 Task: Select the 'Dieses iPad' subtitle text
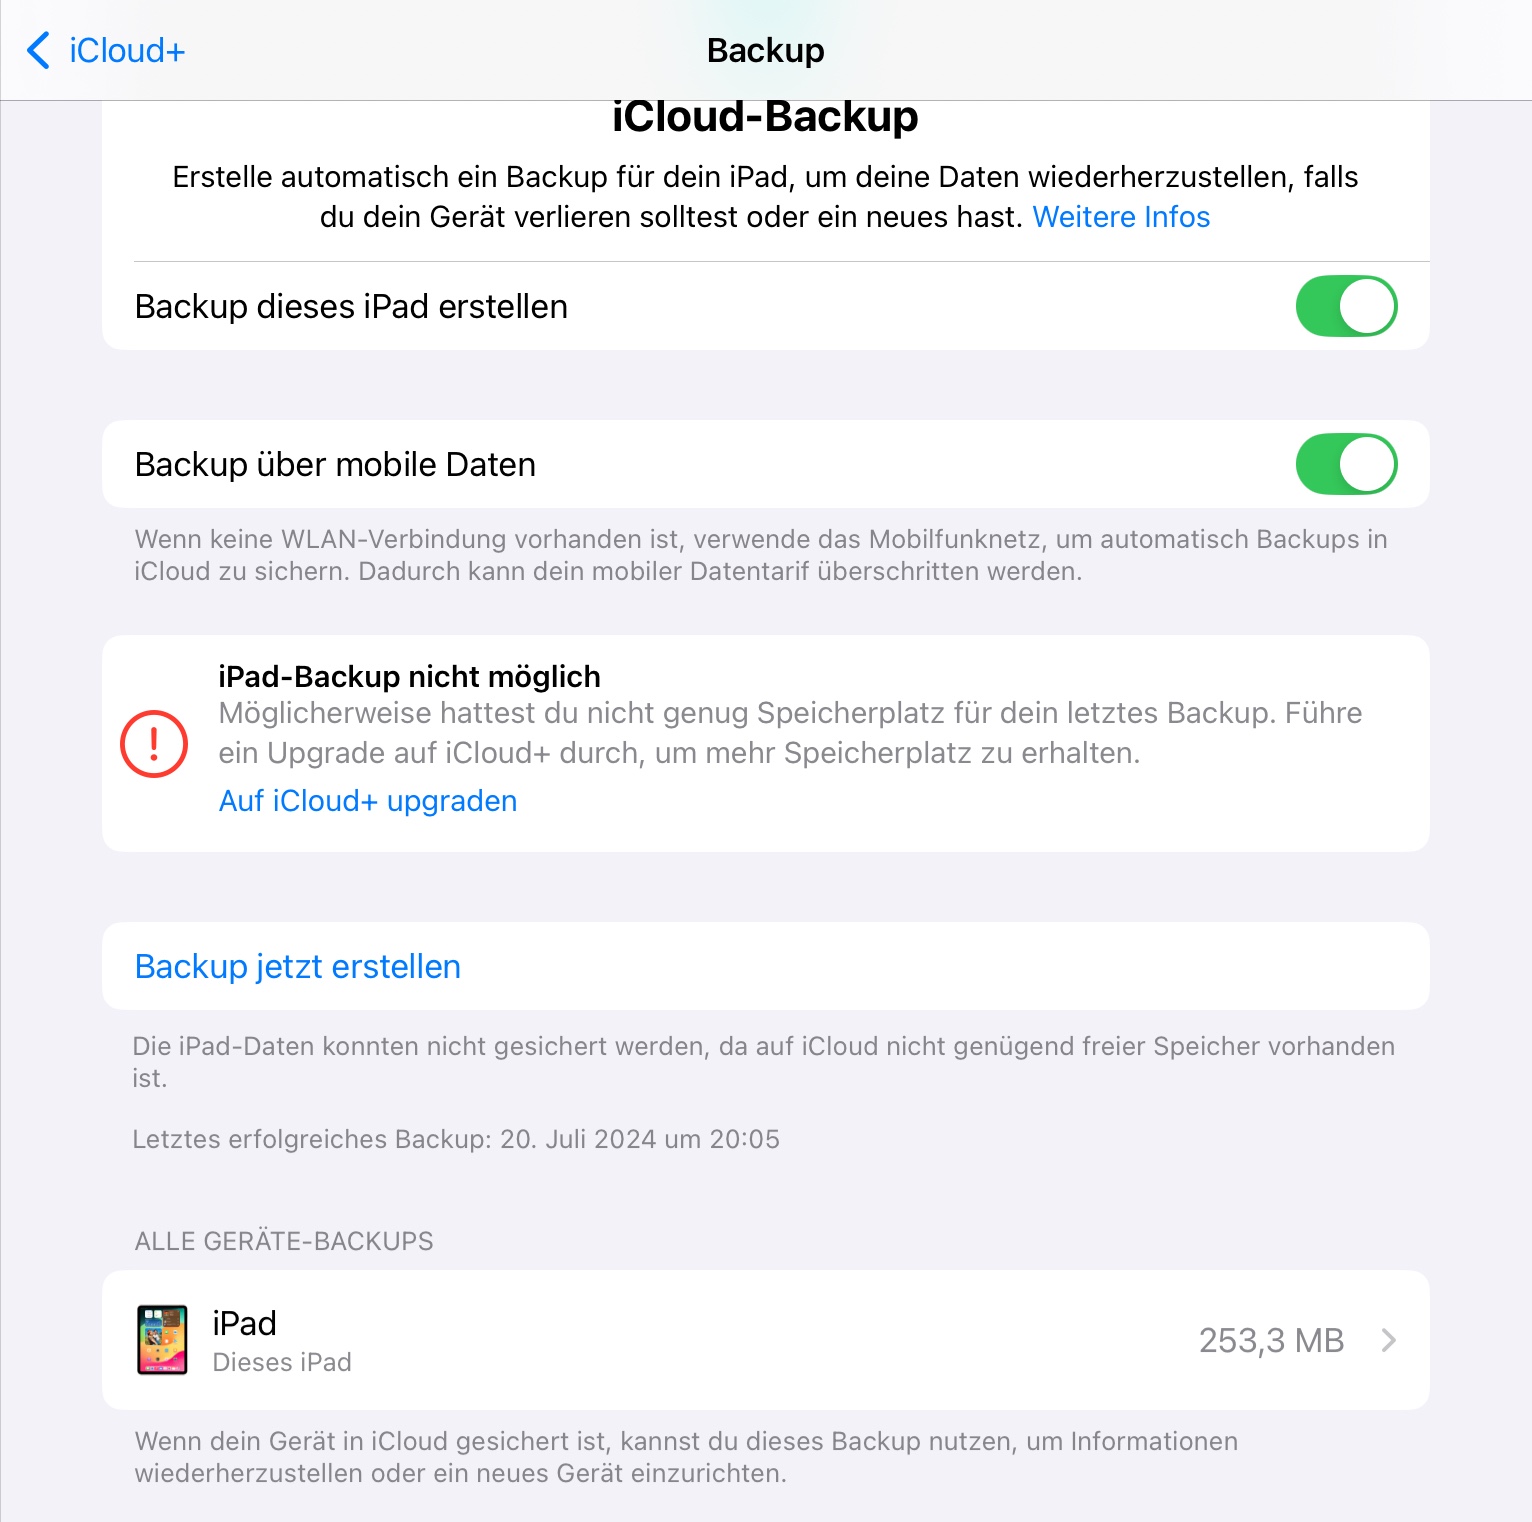282,1362
